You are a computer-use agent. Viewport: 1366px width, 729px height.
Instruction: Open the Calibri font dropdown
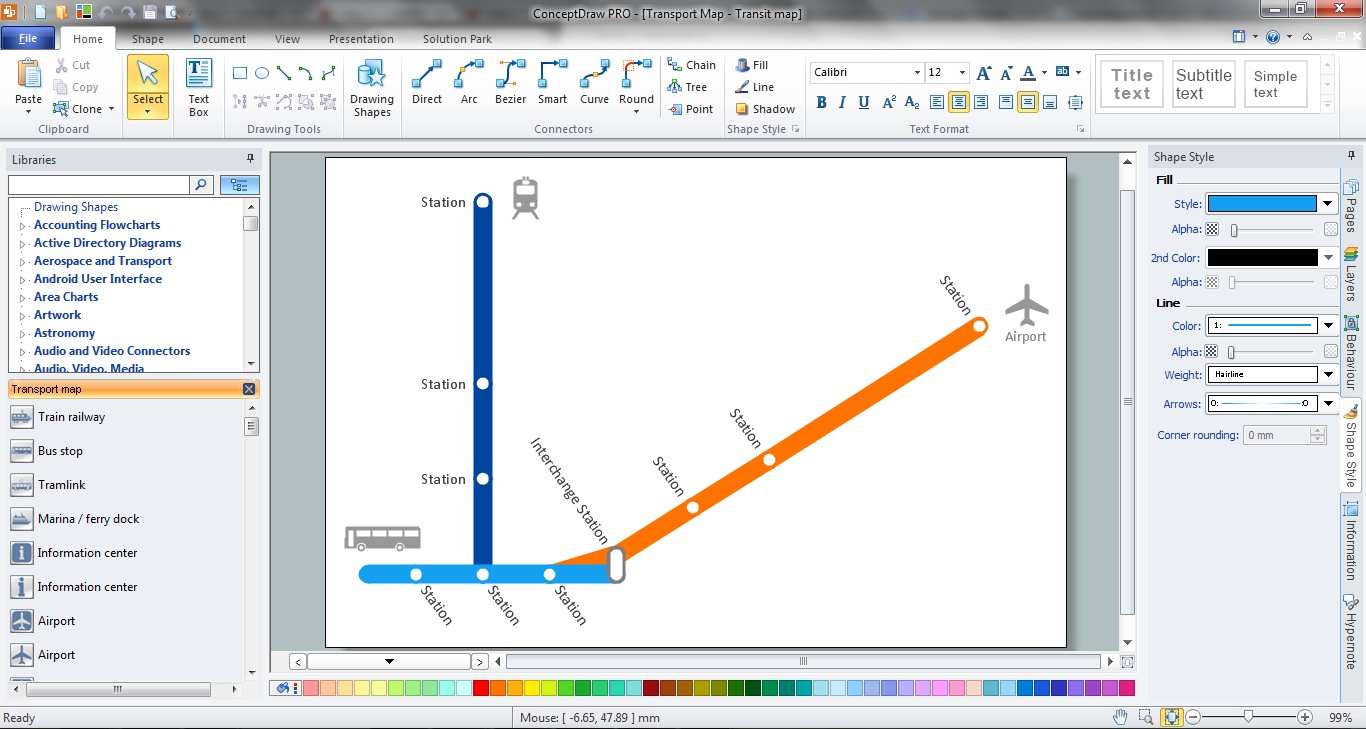[918, 72]
